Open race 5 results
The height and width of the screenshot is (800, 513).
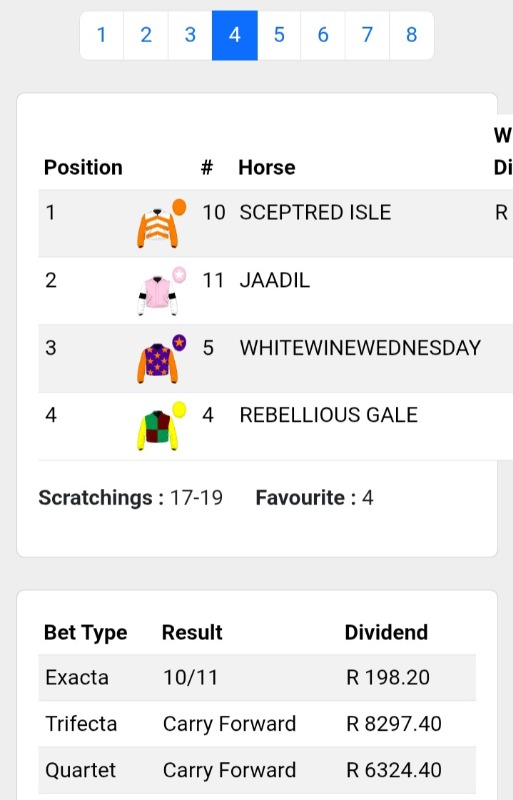[x=279, y=35]
